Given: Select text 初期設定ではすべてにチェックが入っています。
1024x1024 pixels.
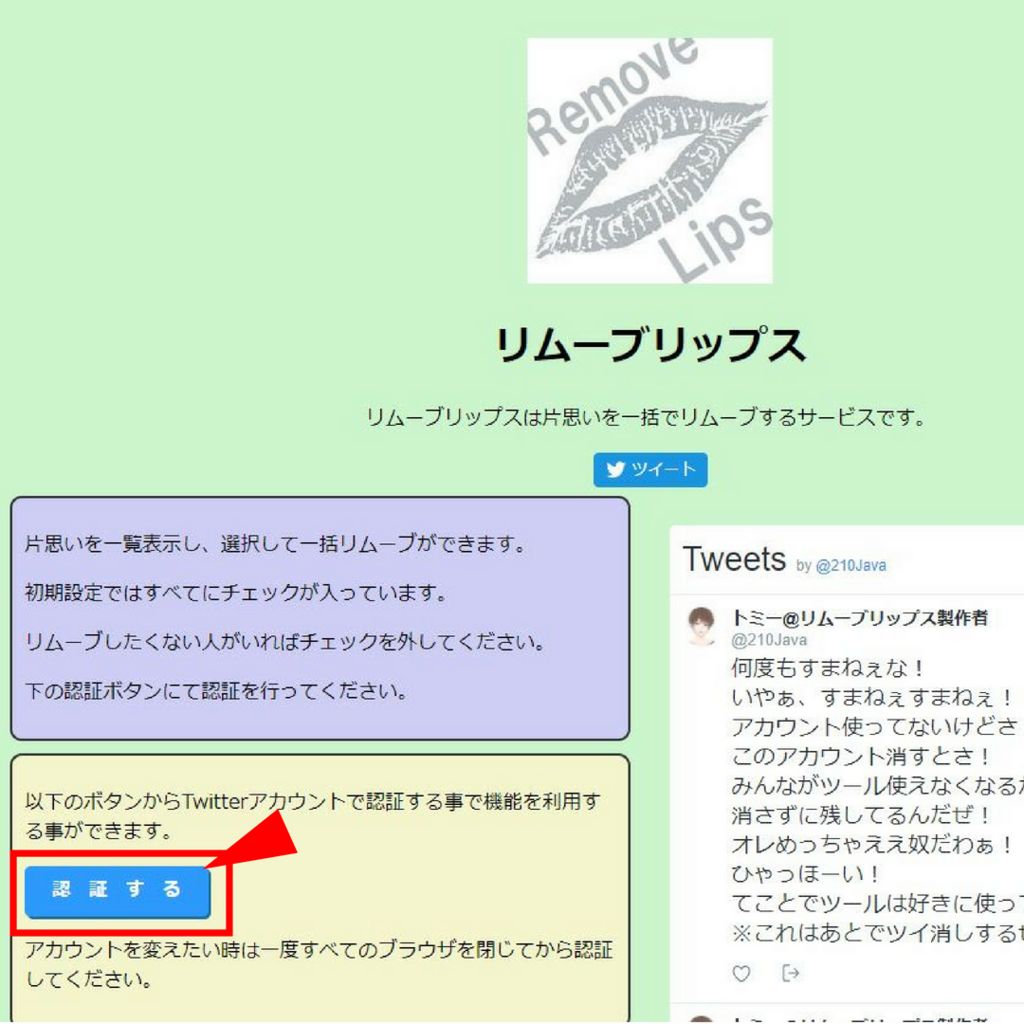Looking at the screenshot, I should pyautogui.click(x=236, y=592).
